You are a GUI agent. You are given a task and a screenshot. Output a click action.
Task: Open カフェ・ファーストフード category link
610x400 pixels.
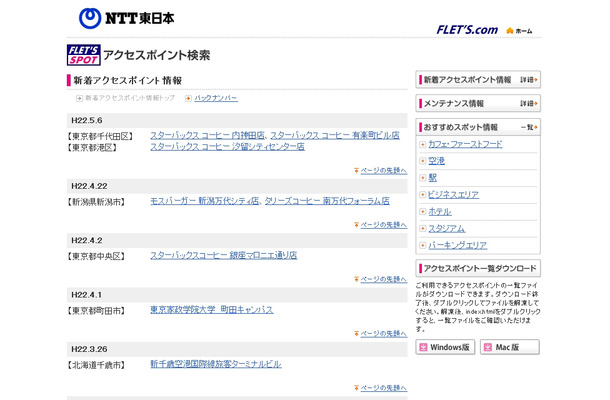tap(465, 144)
